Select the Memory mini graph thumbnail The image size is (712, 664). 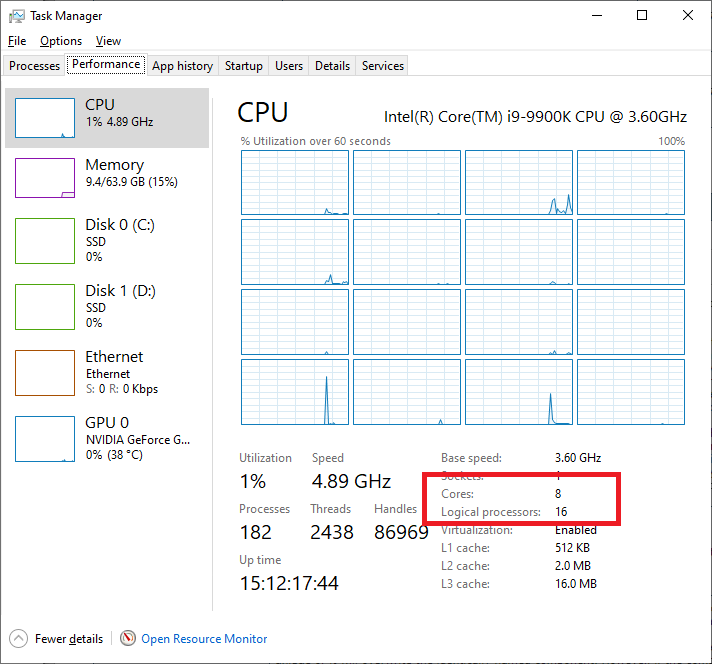pyautogui.click(x=45, y=178)
